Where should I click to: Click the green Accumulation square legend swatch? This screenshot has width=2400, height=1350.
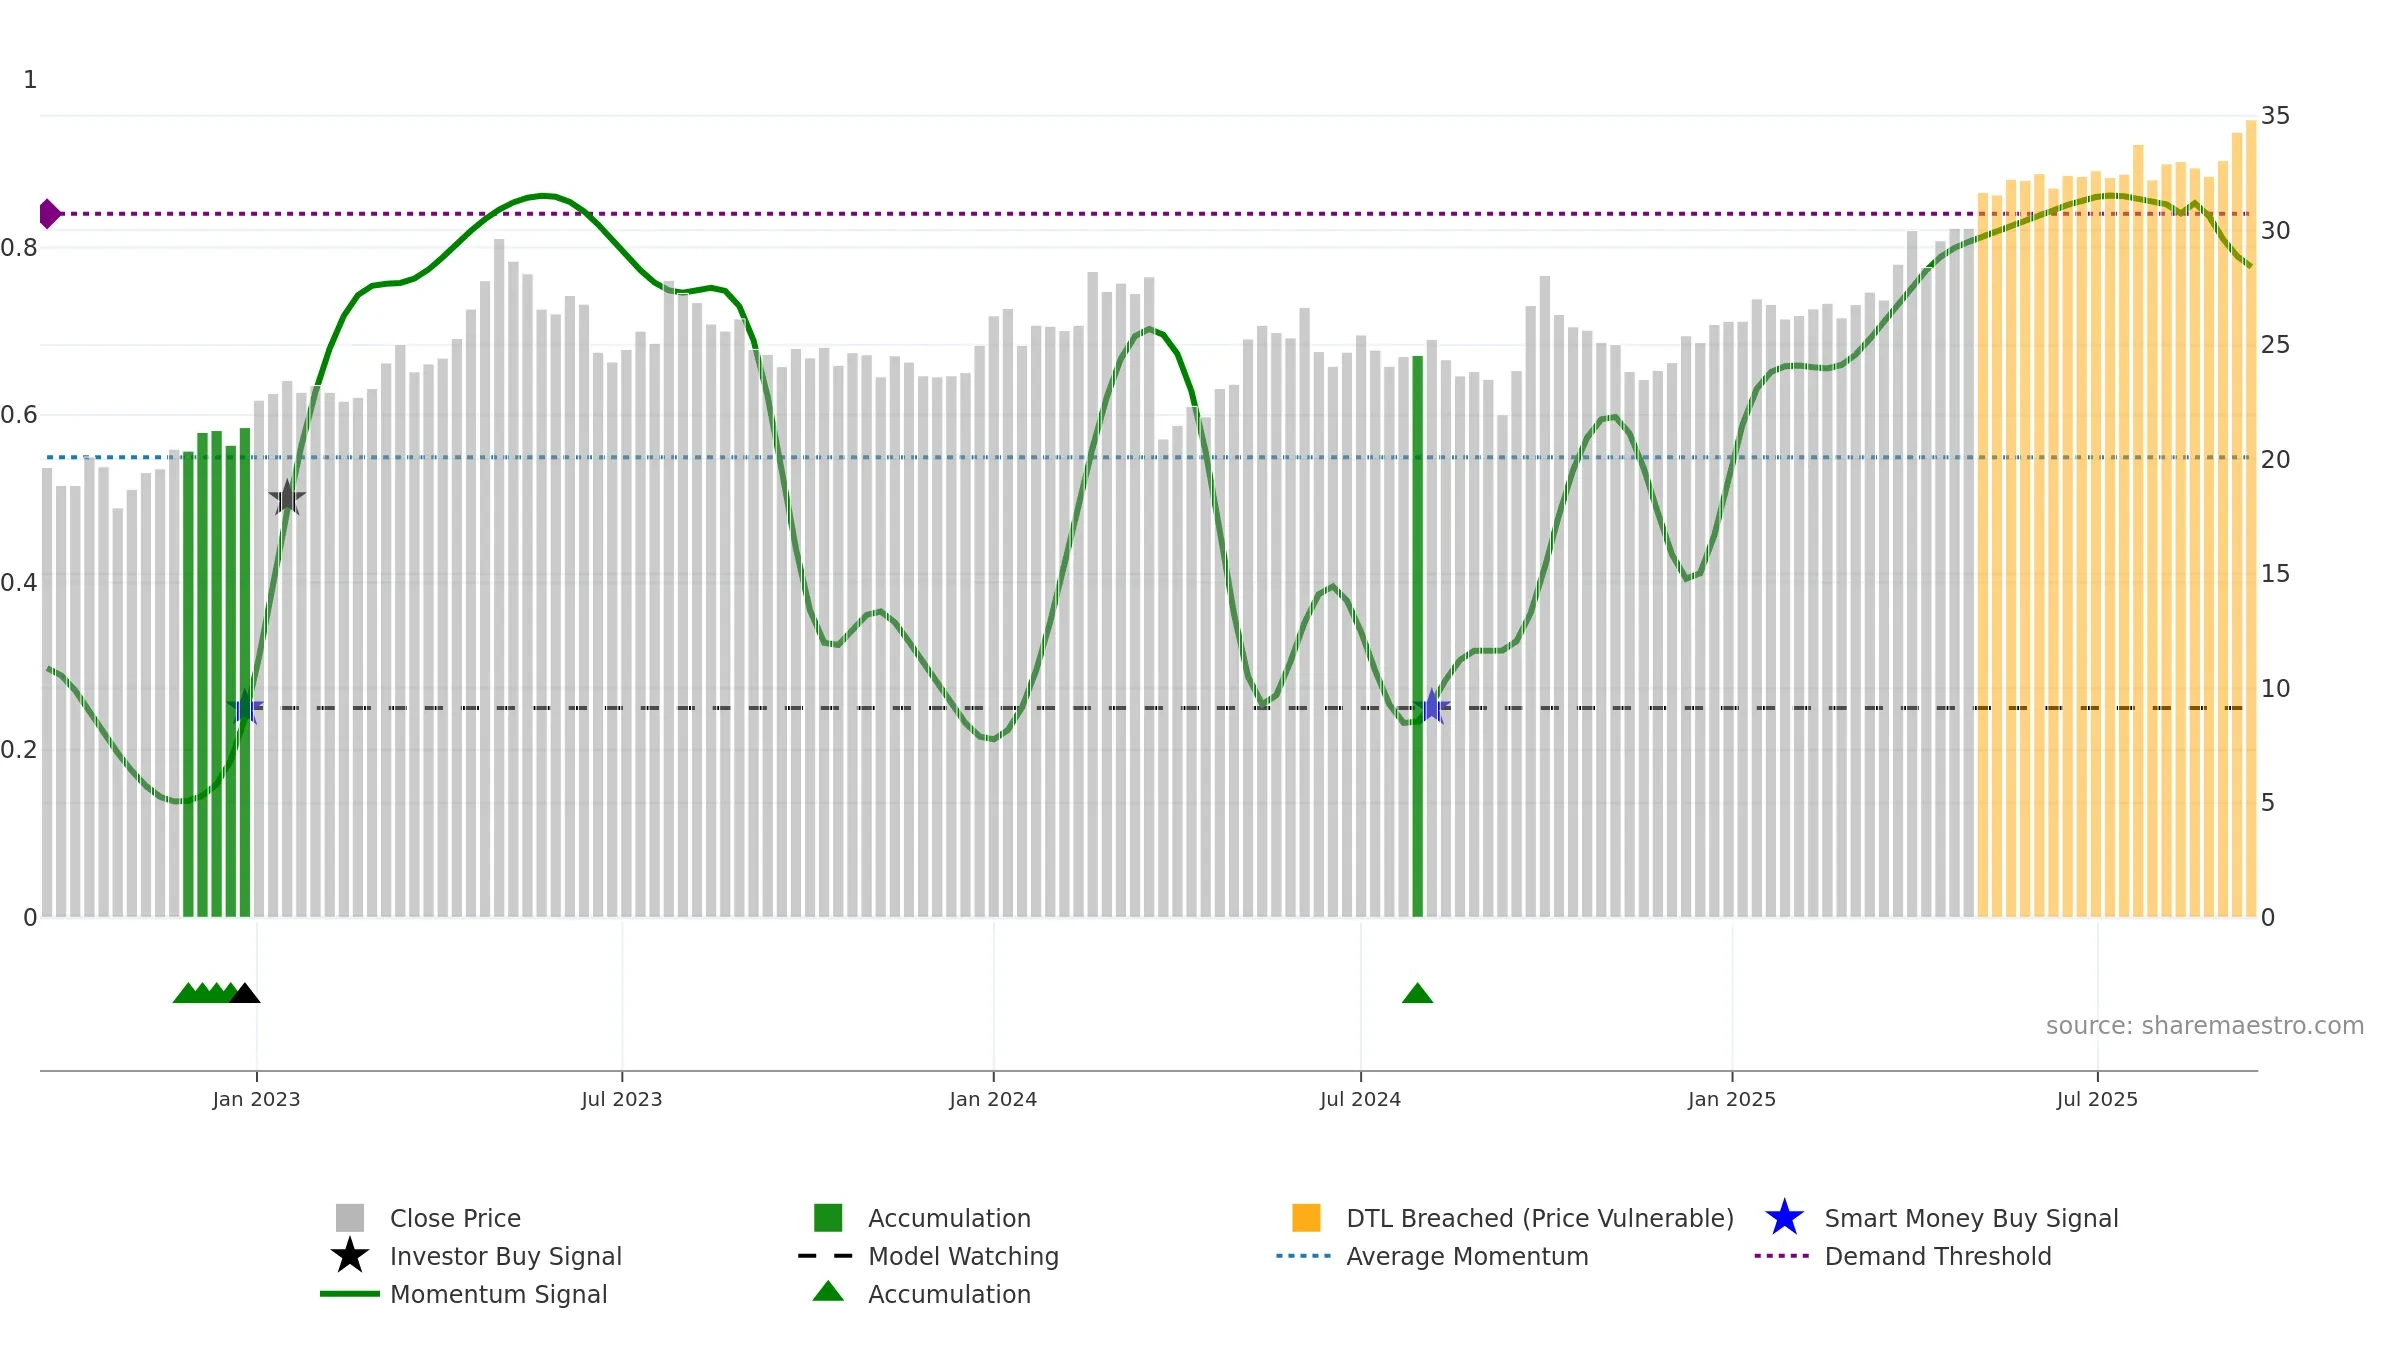coord(828,1218)
